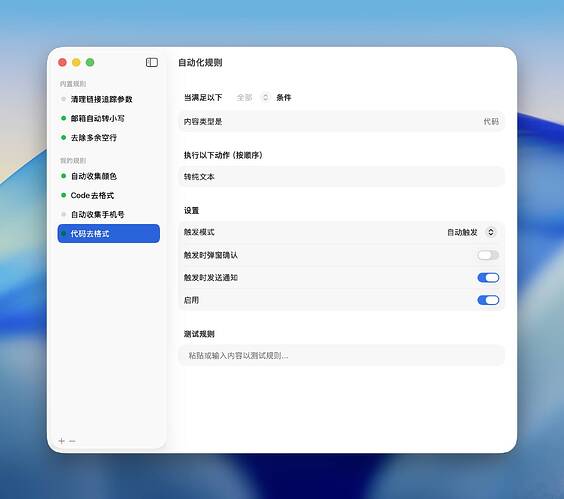
Task: Open the 触发模式 自动触发 dropdown
Action: (471, 232)
